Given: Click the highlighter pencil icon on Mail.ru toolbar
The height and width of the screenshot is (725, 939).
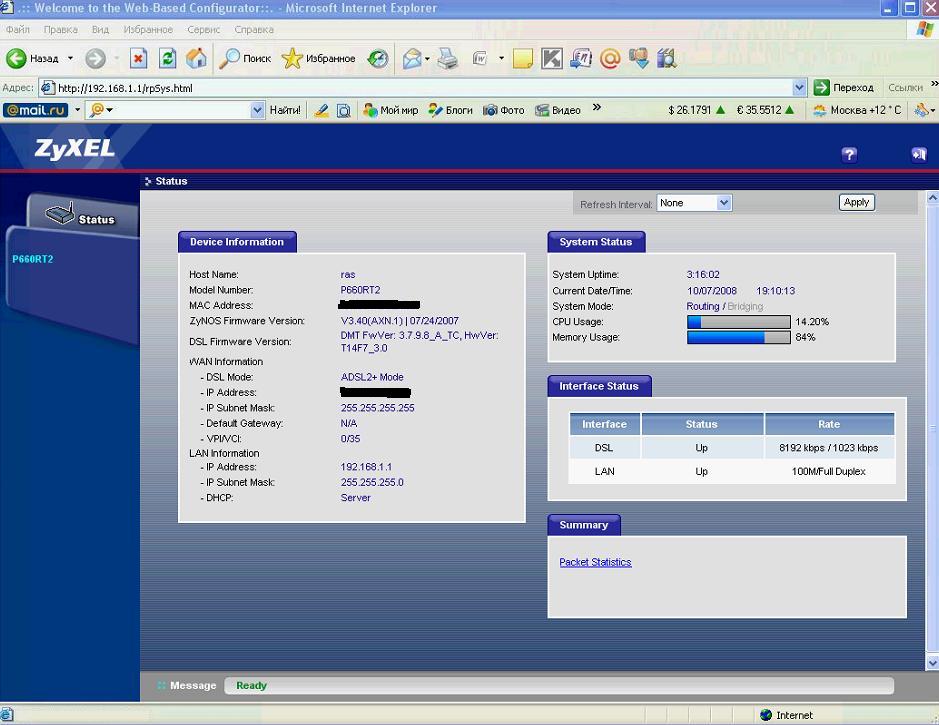Looking at the screenshot, I should tap(322, 110).
